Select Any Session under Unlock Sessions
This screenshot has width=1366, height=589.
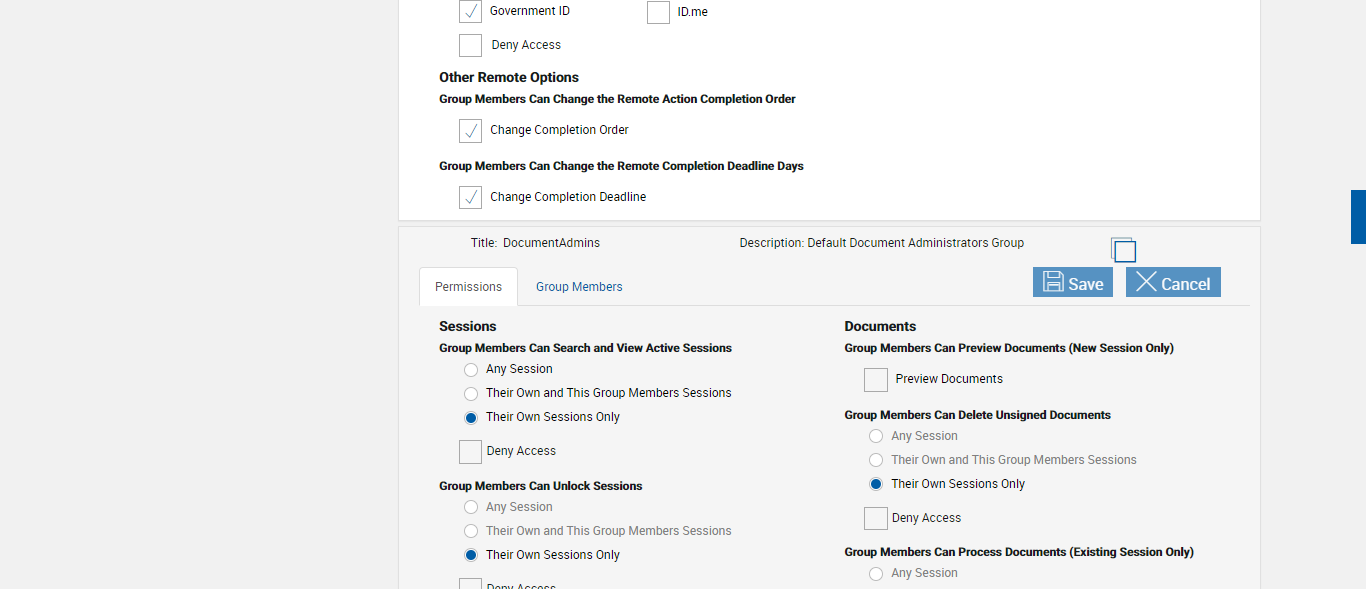coord(471,508)
